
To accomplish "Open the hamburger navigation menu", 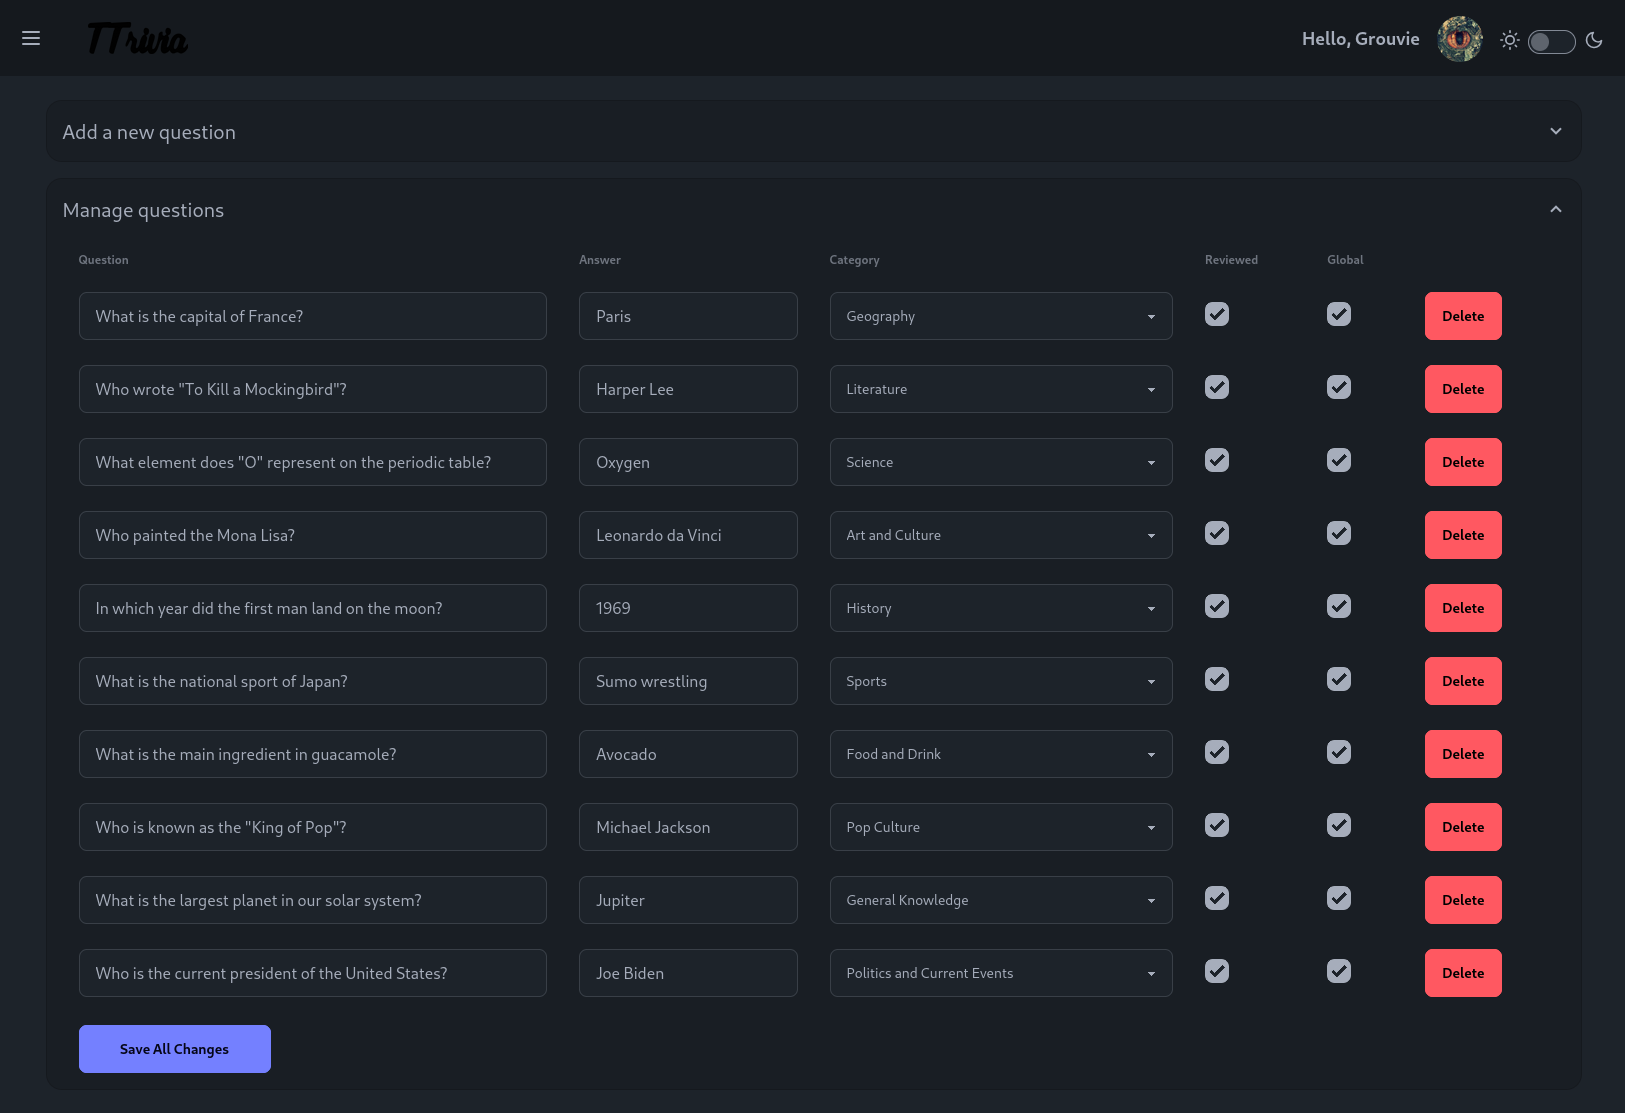I will [31, 38].
